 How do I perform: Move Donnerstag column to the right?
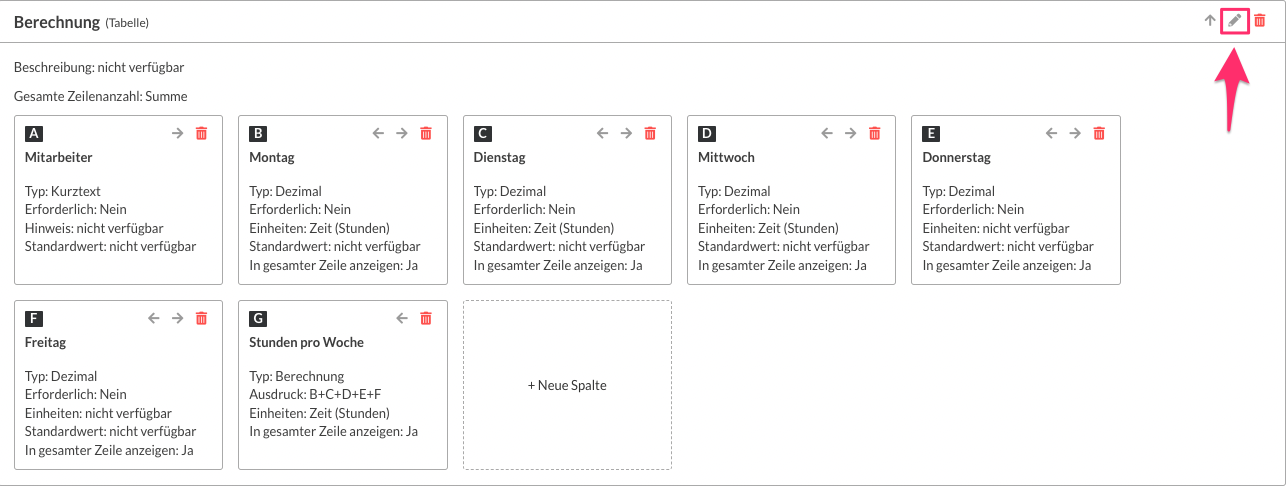pyautogui.click(x=1075, y=133)
